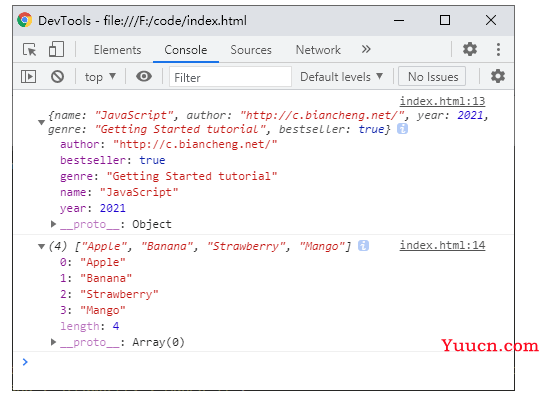The image size is (551, 400).
Task: Select array item 1: "Banana"
Action: 96,278
